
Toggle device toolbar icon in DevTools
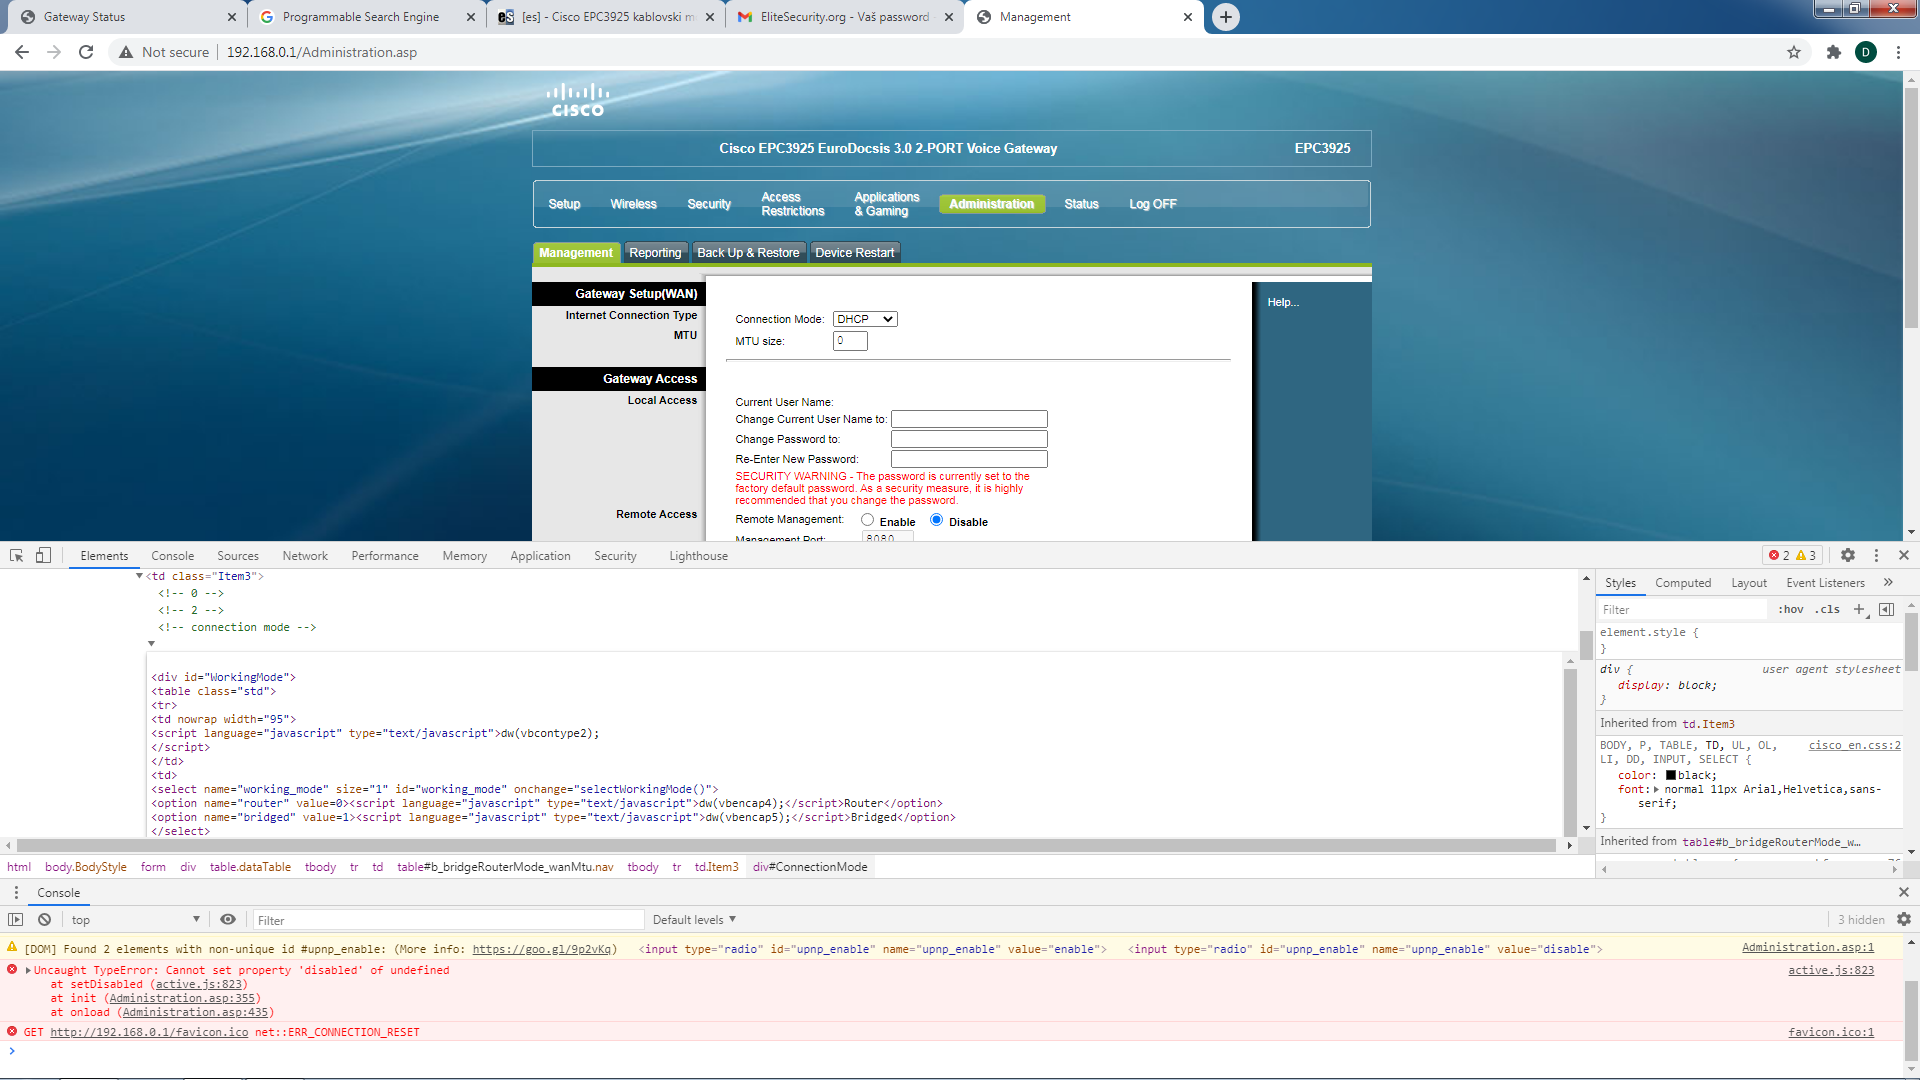[43, 556]
